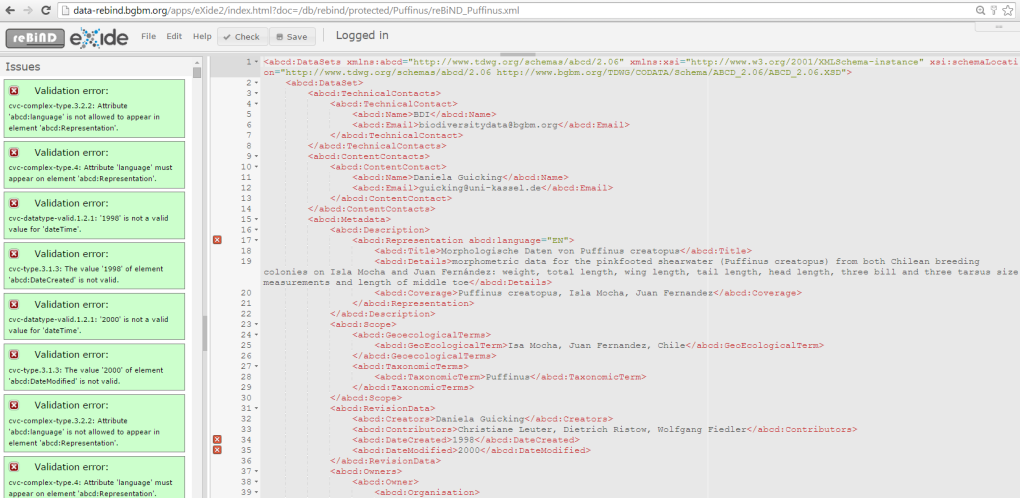1020x498 pixels.
Task: Click the Check button to validate
Action: click(x=242, y=37)
